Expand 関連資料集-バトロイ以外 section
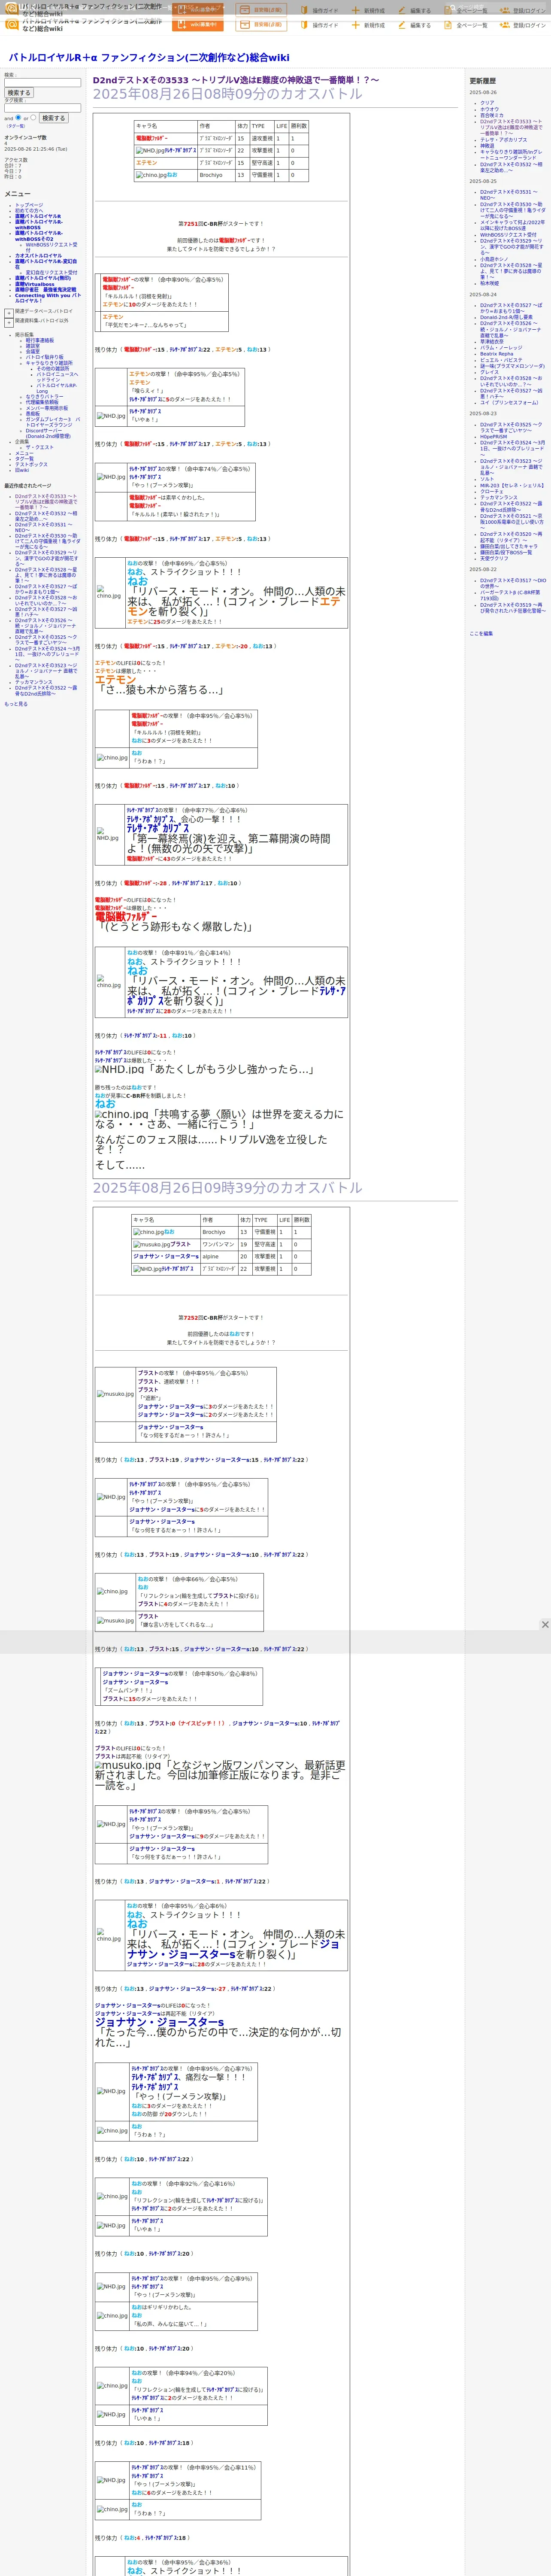The height and width of the screenshot is (2576, 551). 9,322
